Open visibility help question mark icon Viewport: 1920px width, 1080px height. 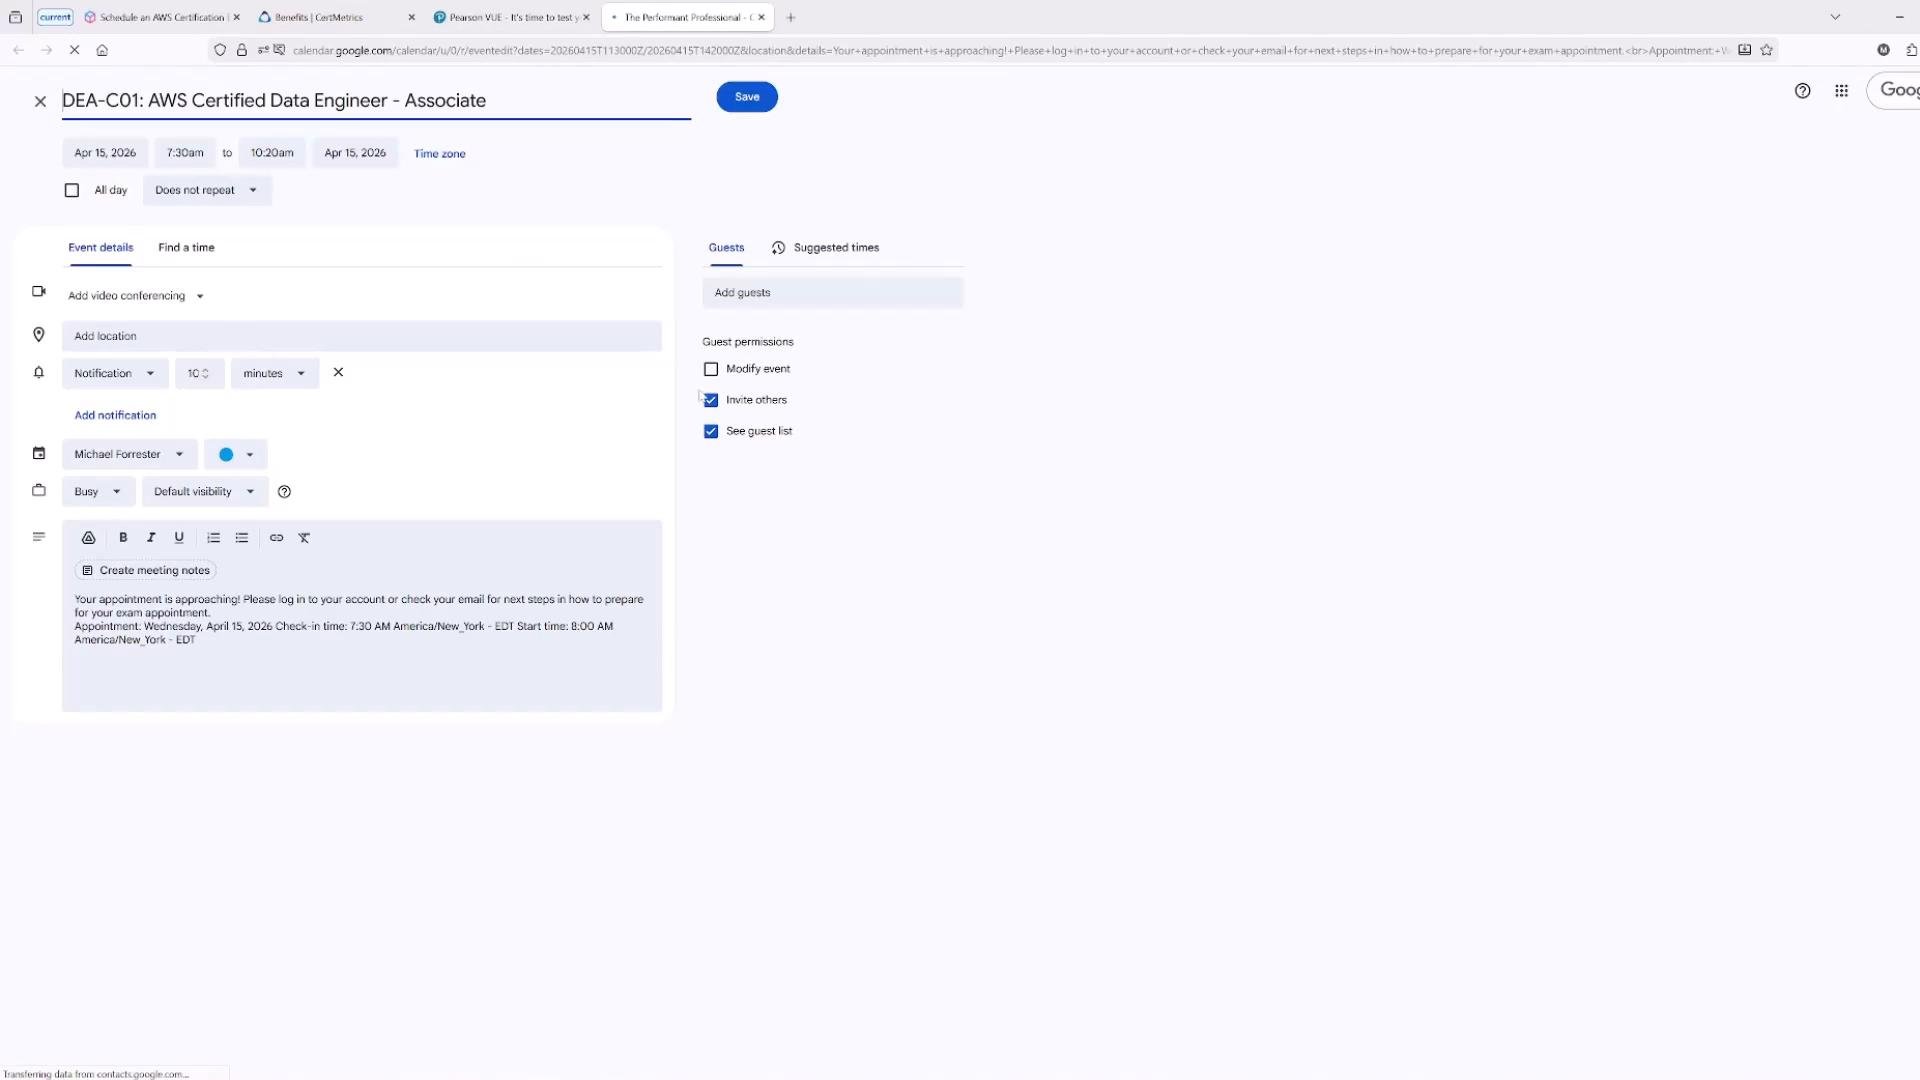click(x=284, y=492)
